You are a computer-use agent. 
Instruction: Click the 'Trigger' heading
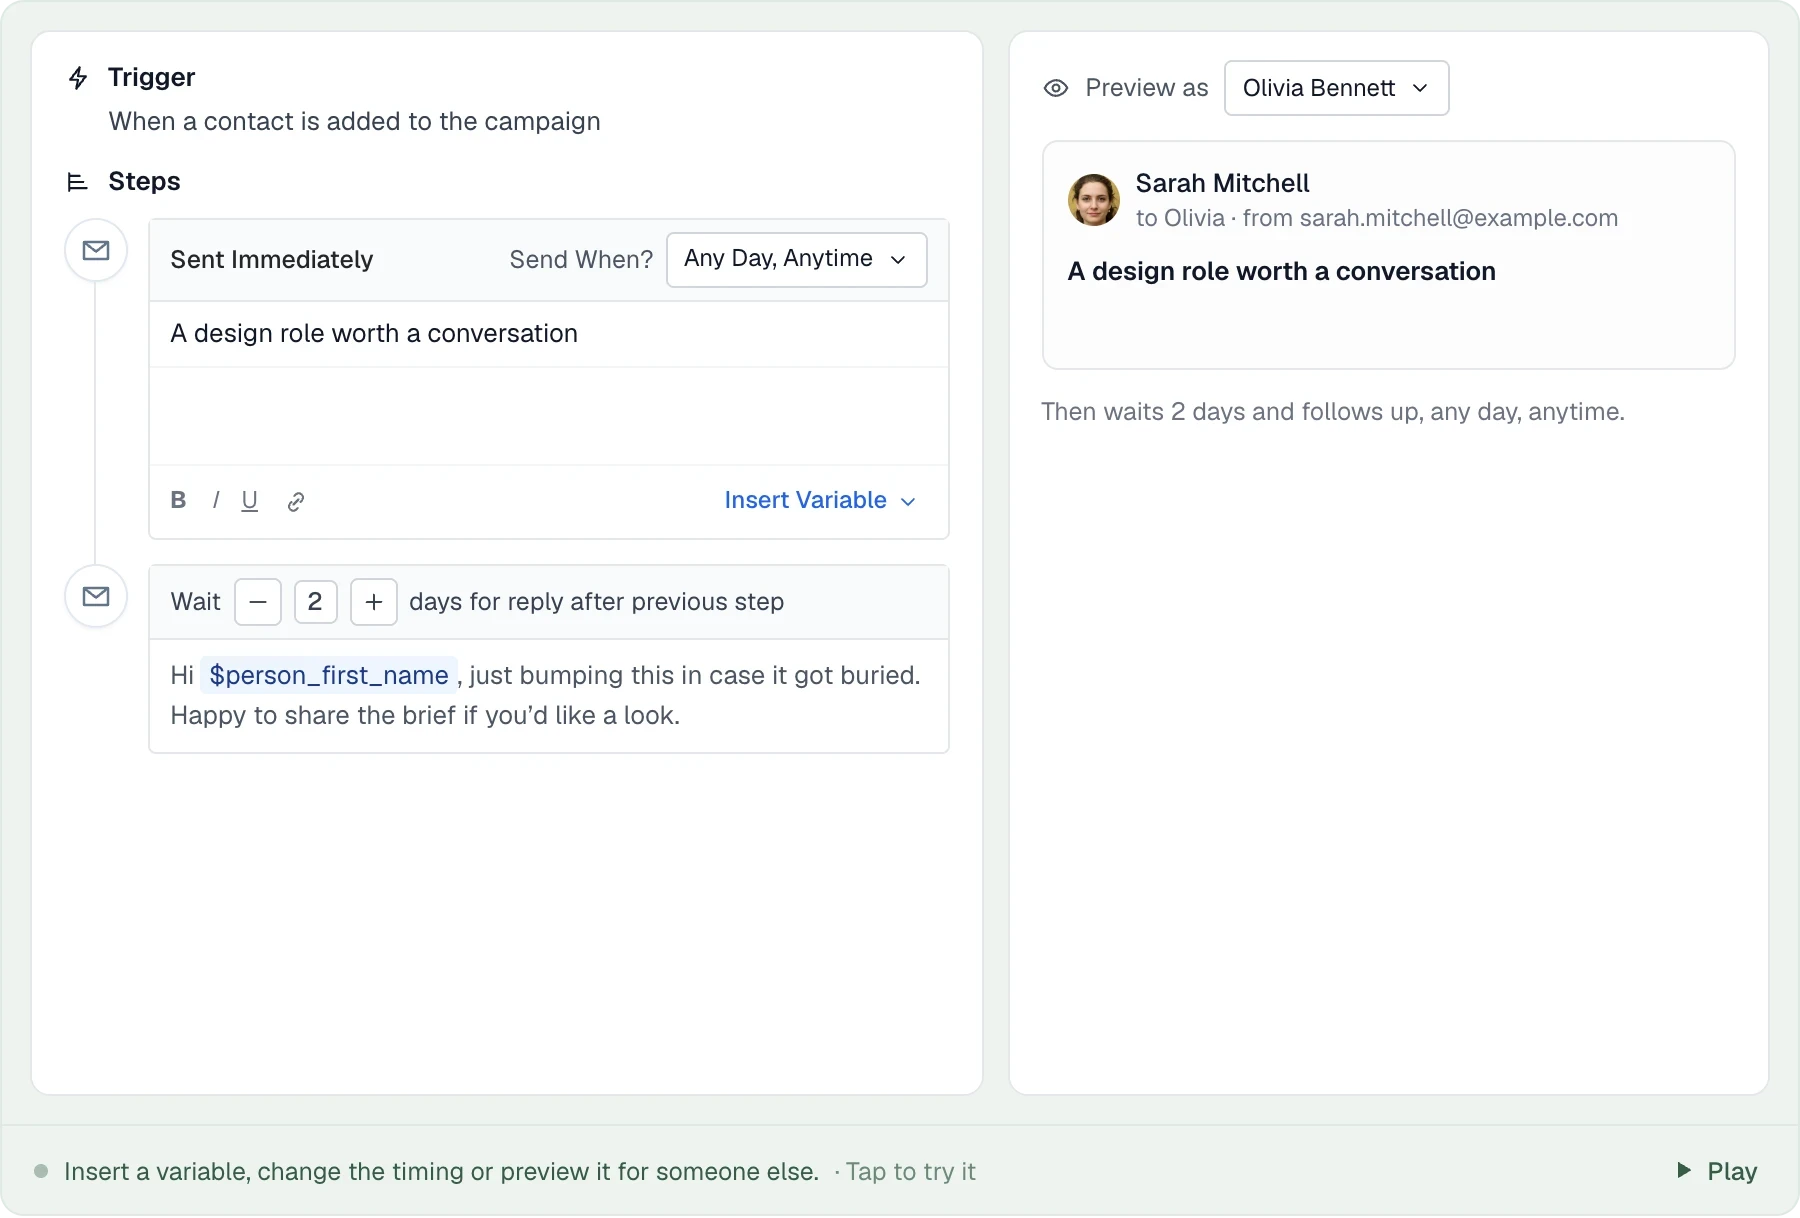(152, 77)
